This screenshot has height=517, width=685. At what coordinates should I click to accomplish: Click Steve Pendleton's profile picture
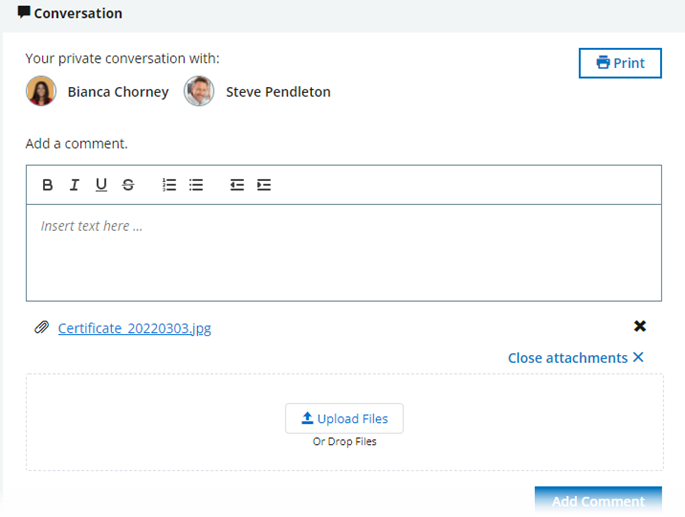pos(199,91)
